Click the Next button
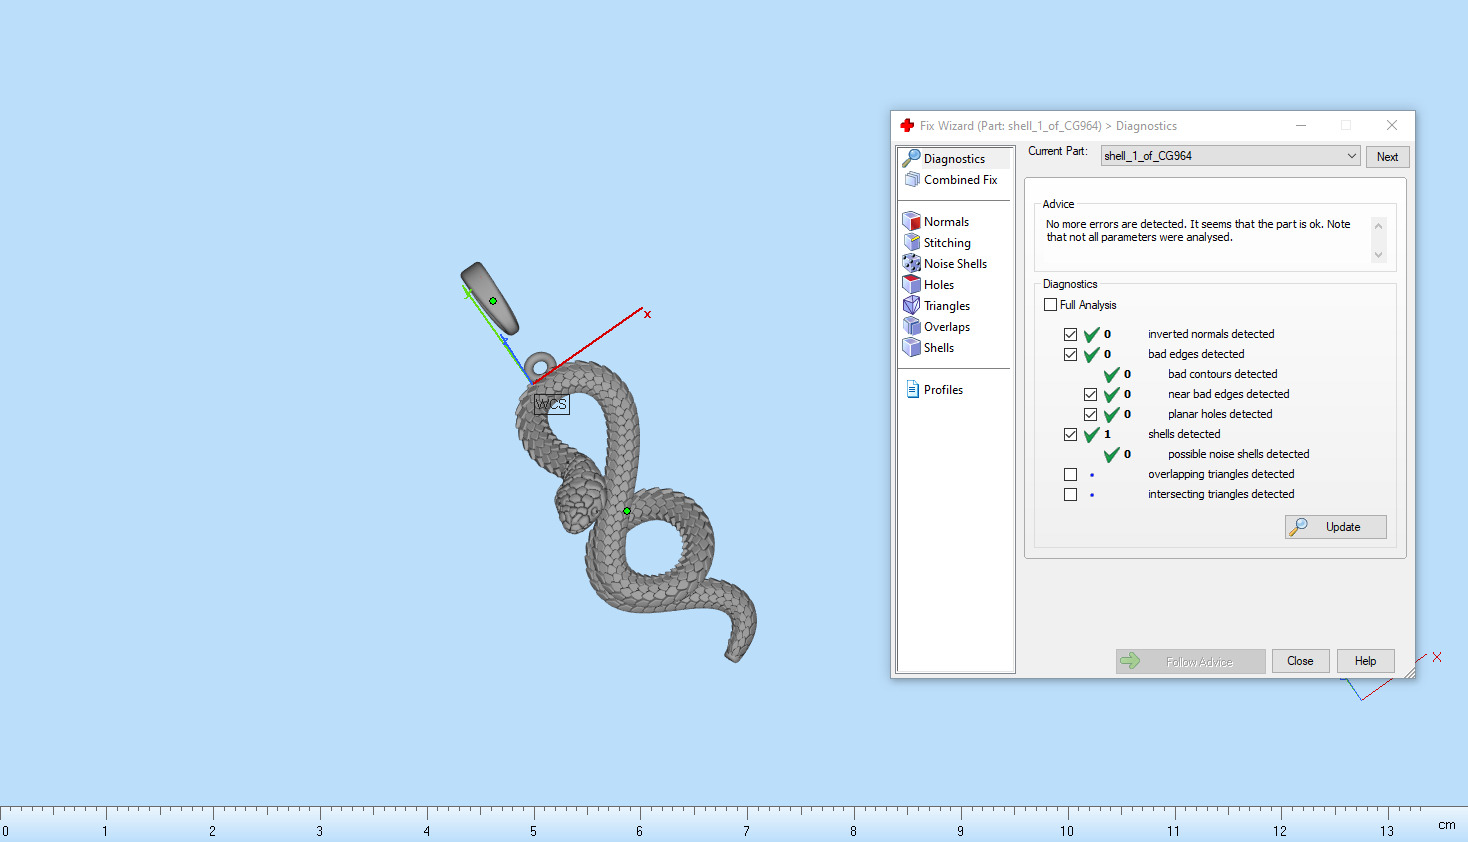 coord(1387,157)
